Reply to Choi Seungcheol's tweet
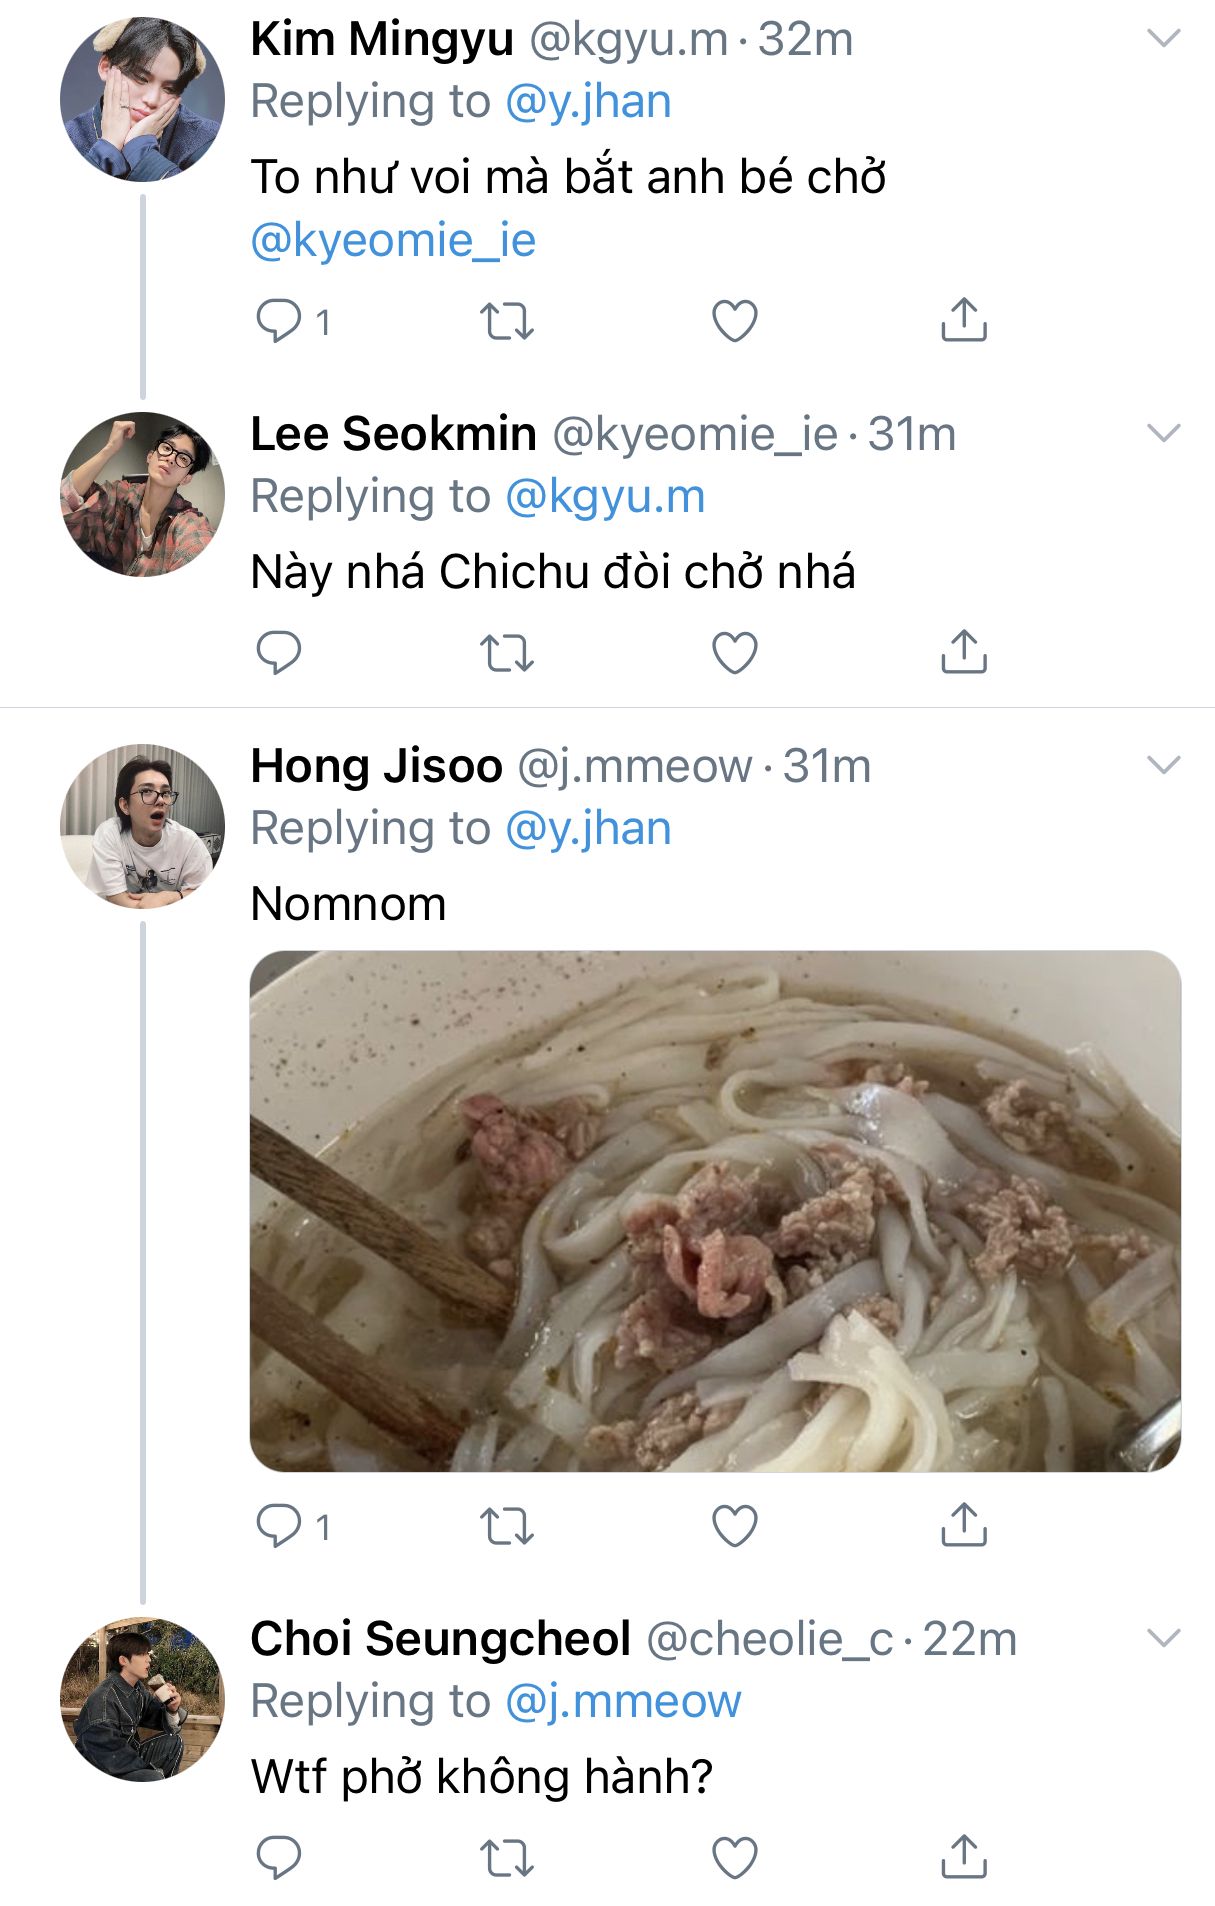This screenshot has width=1215, height=1906. [x=279, y=1858]
